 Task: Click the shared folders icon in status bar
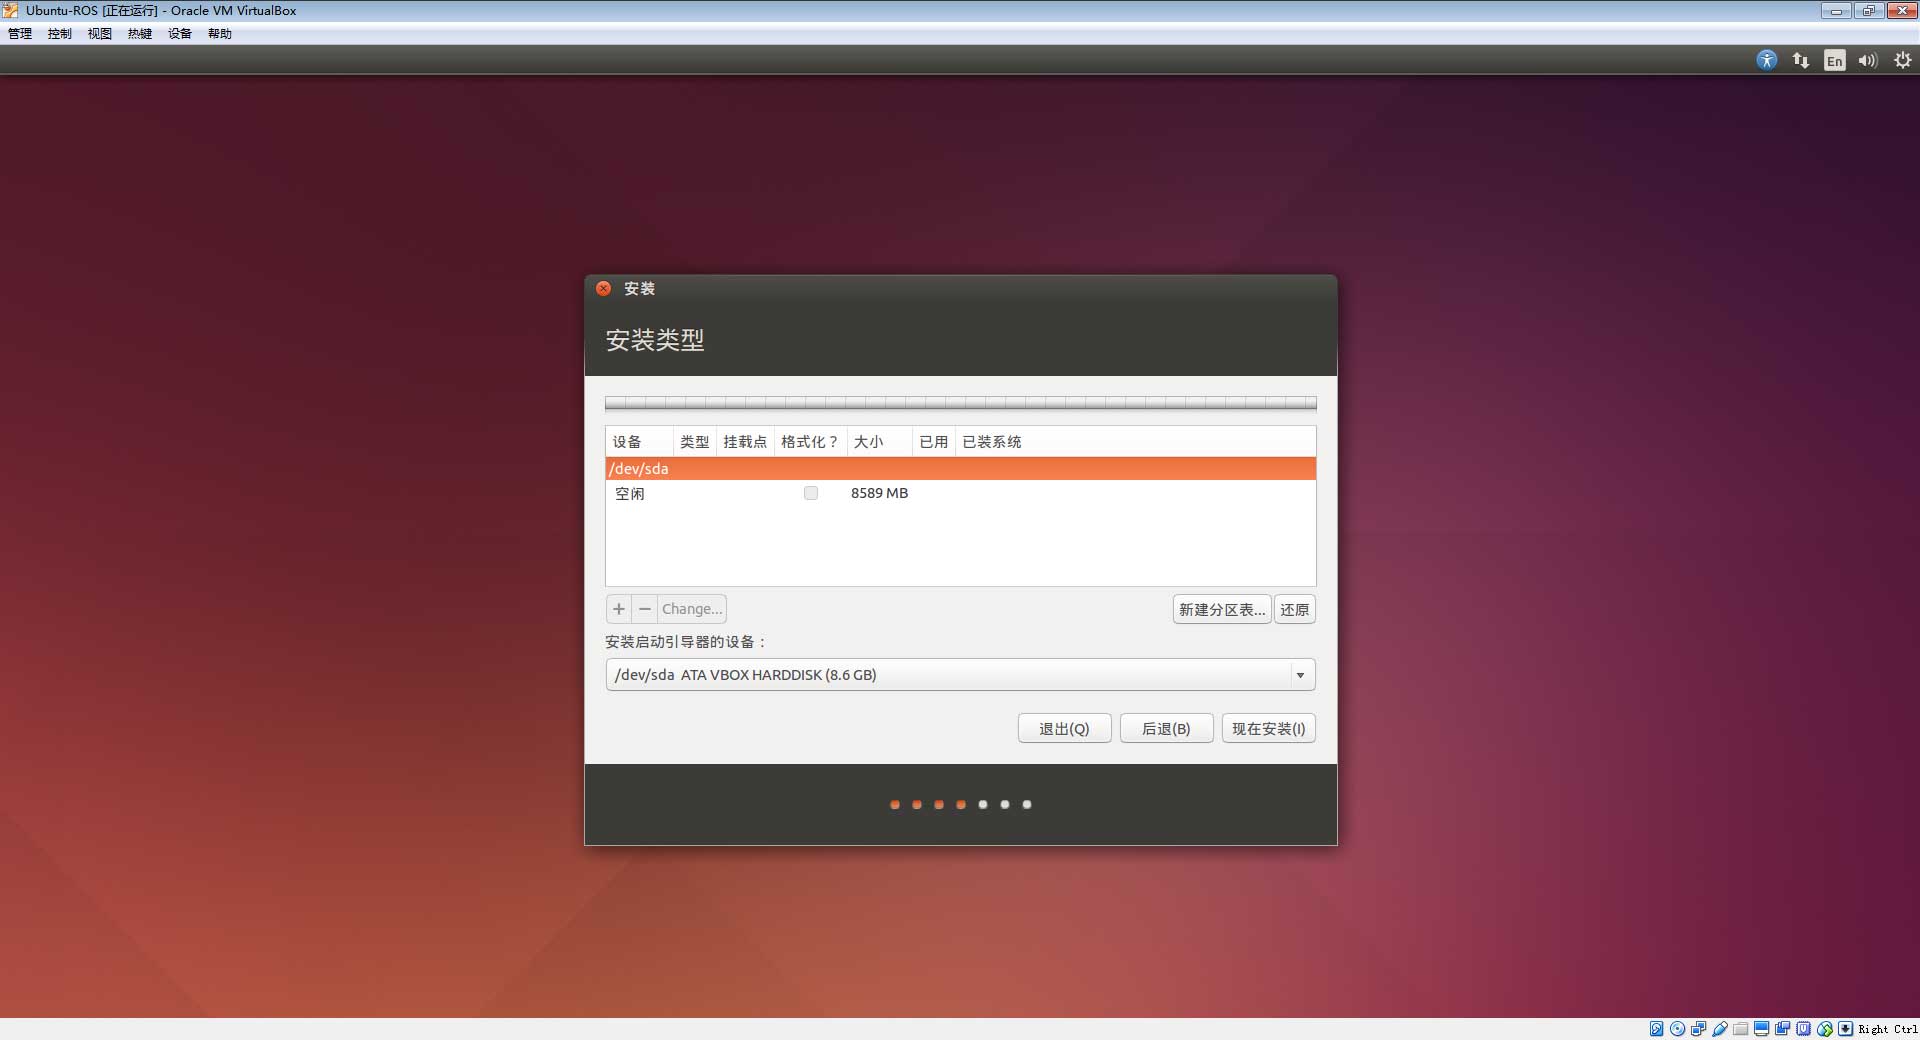coord(1741,1029)
